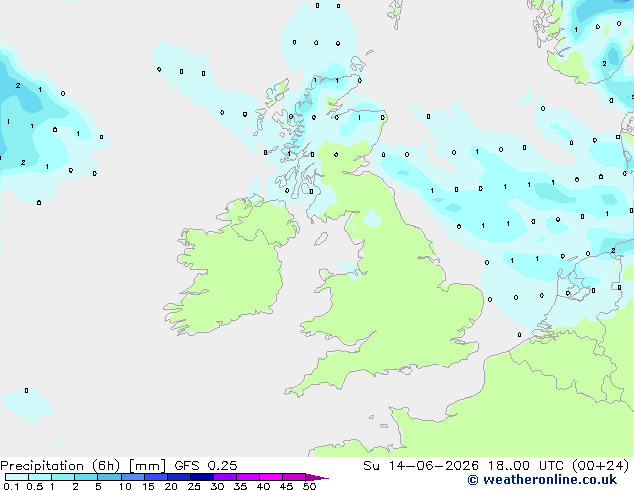
Task: Click the 'GFS 0.25' model label
Action: [206, 466]
